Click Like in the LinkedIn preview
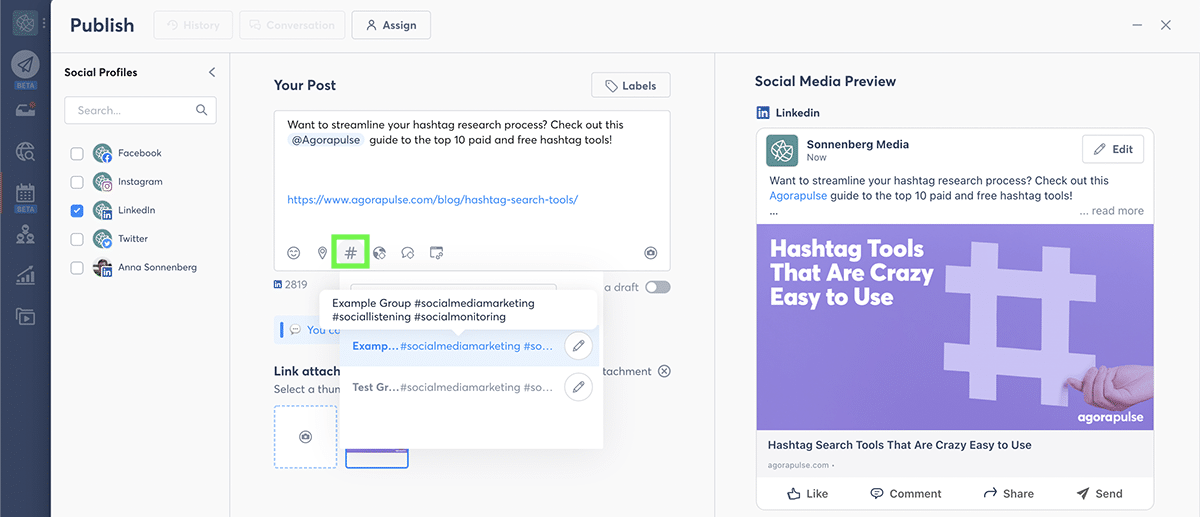Screen dimensions: 1200x517 click(807, 493)
